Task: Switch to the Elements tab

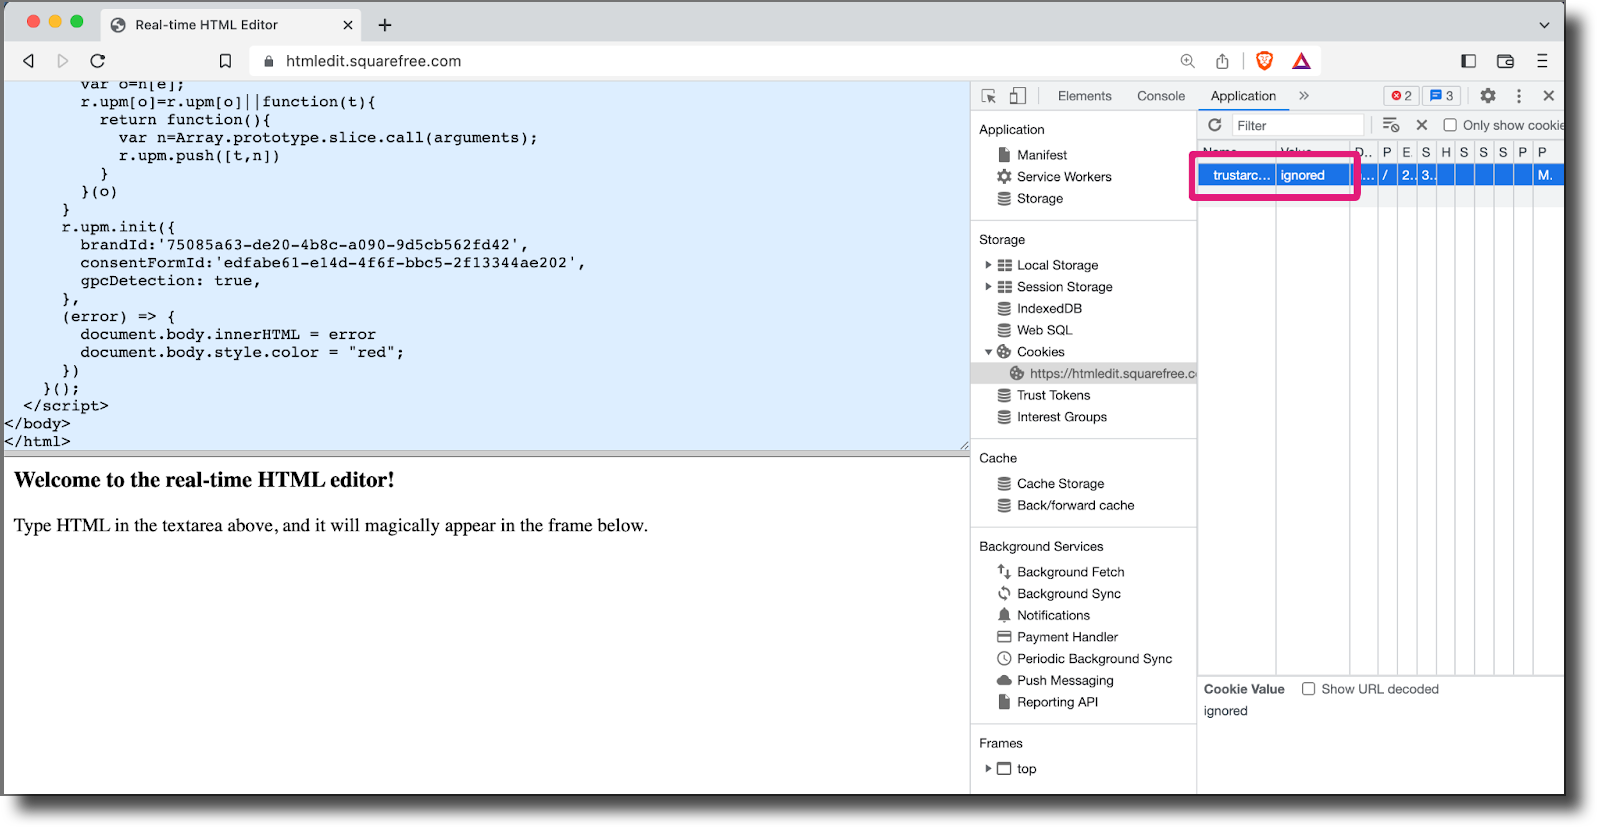Action: click(x=1084, y=96)
